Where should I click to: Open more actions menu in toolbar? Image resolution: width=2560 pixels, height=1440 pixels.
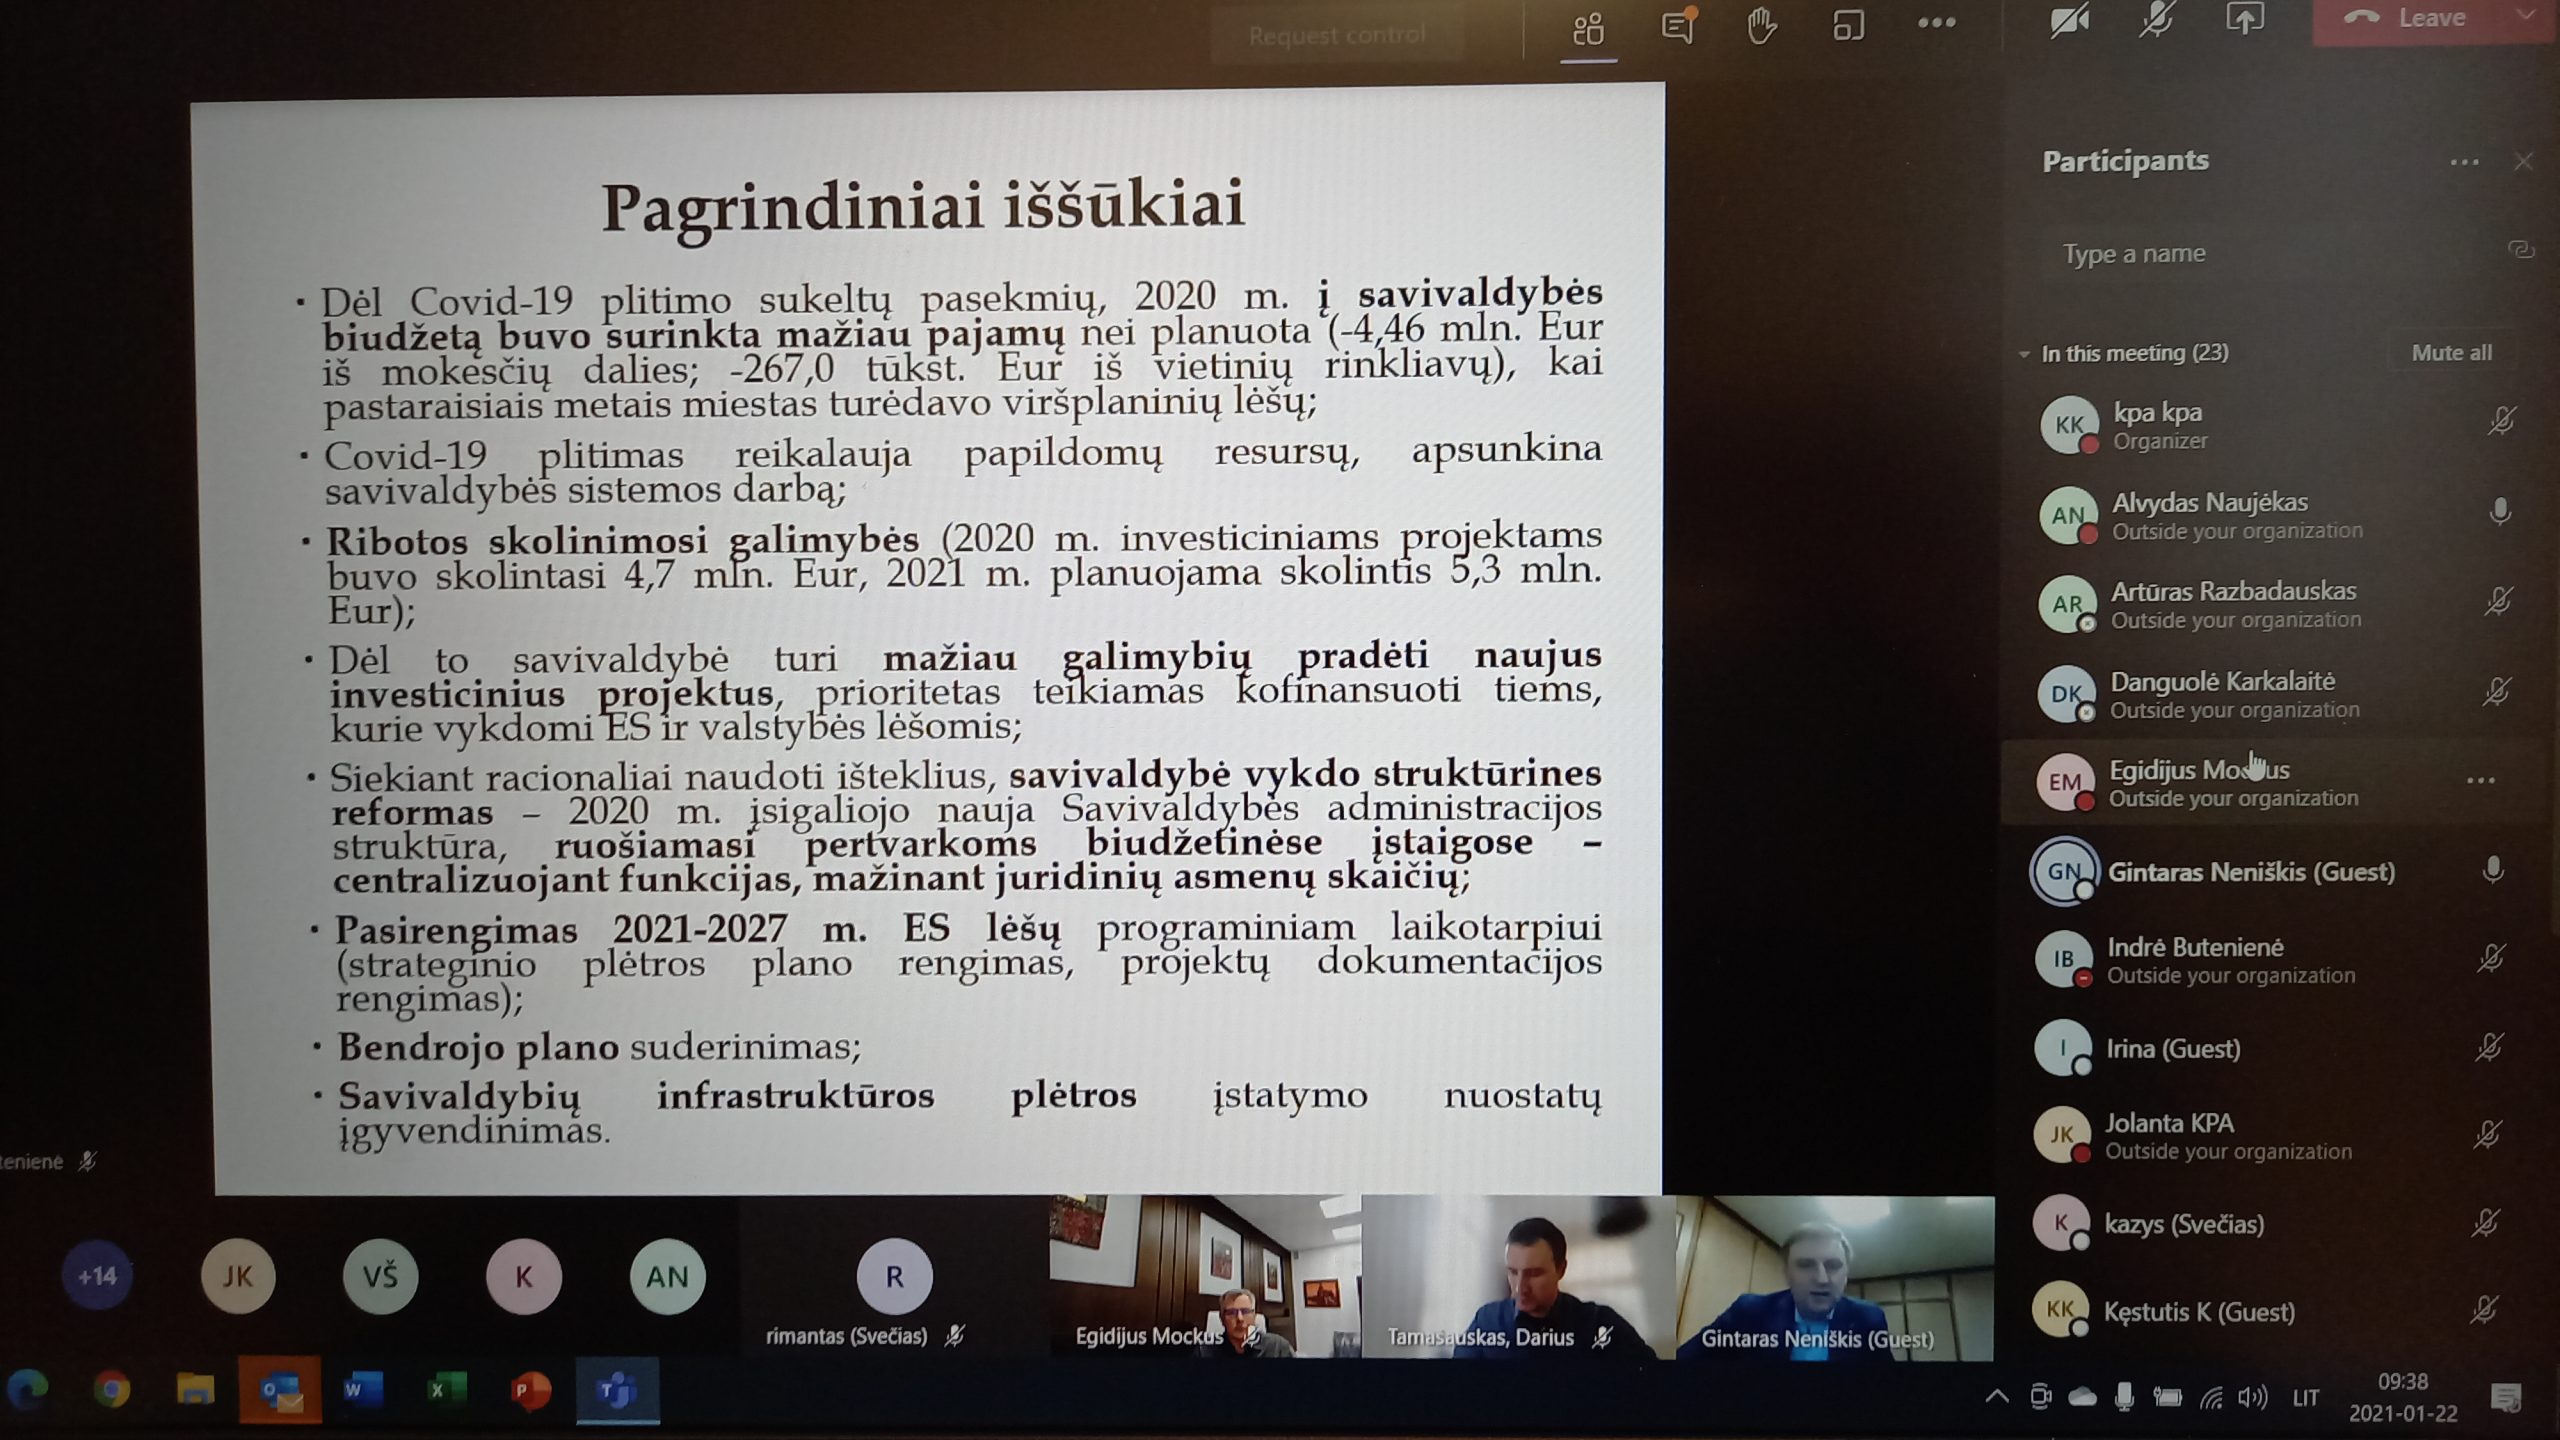tap(1936, 23)
